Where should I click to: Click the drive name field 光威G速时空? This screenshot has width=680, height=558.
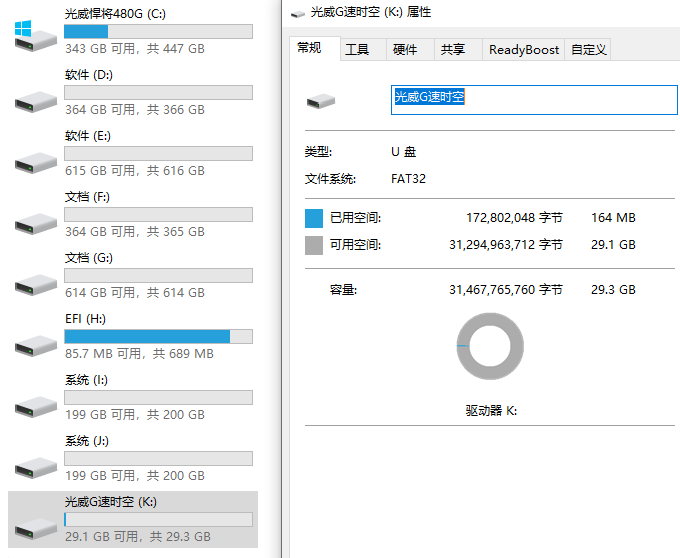[x=534, y=100]
